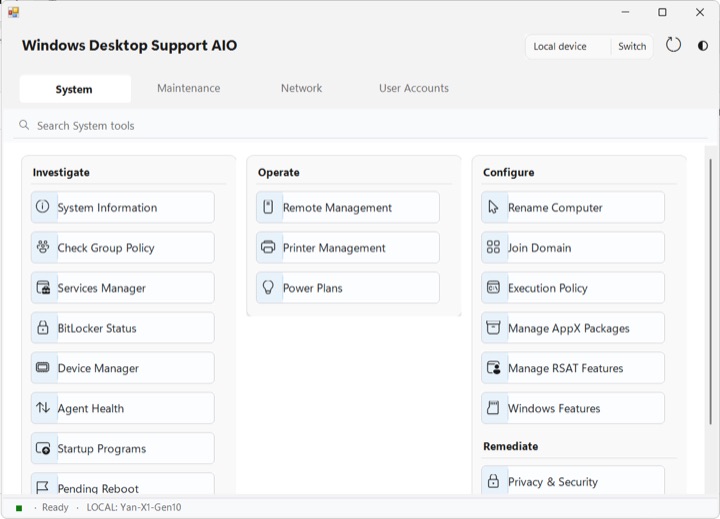The height and width of the screenshot is (519, 720).
Task: Open Windows Features tool
Action: tap(573, 408)
